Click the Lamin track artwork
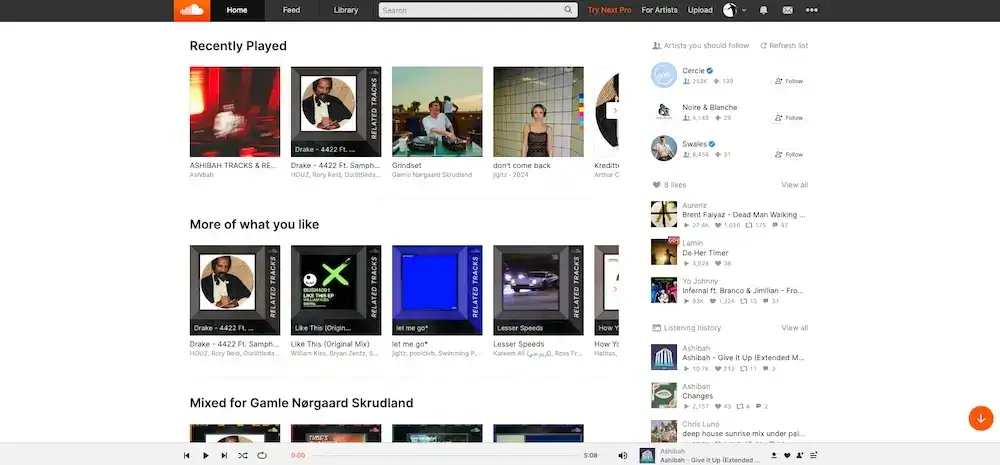1000x465 pixels. 664,252
